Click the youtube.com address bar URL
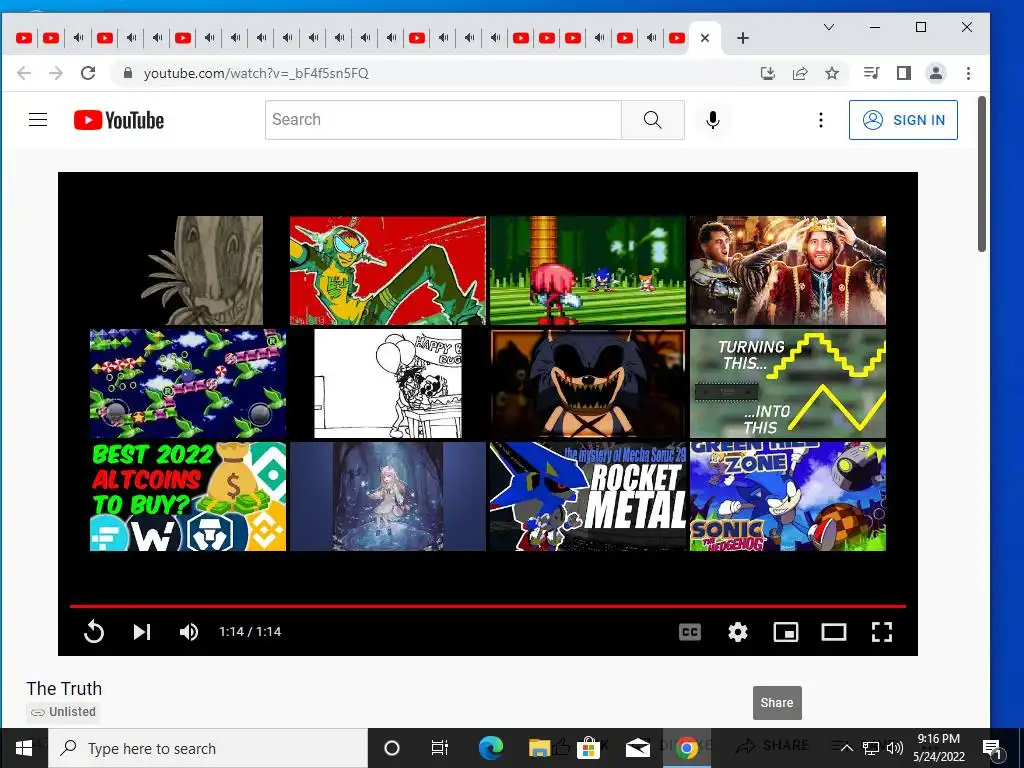This screenshot has width=1024, height=768. (256, 73)
